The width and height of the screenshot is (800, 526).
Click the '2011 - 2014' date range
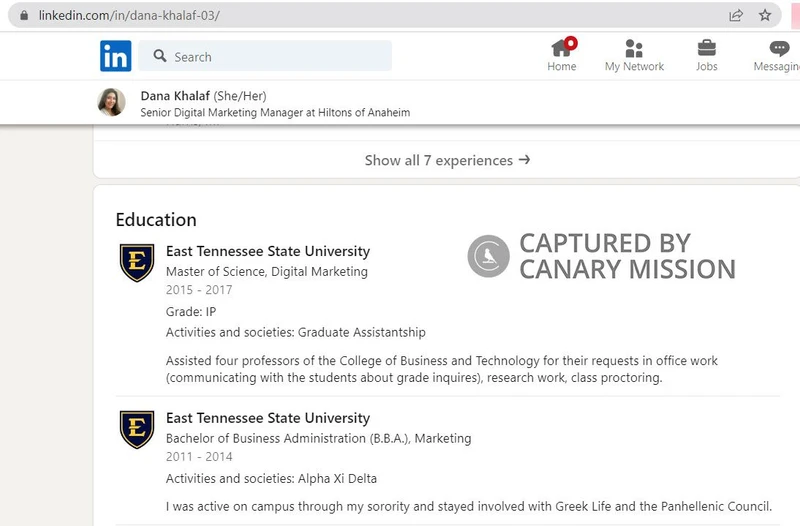pos(199,457)
